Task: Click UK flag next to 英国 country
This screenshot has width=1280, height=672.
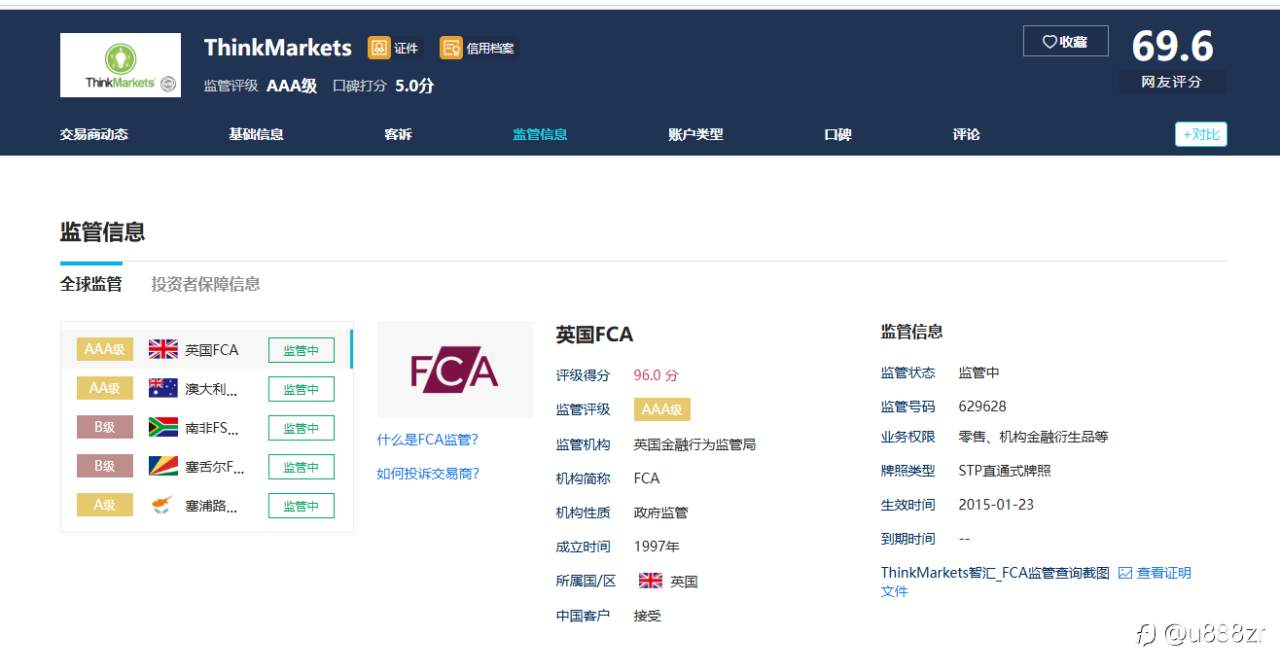Action: pos(650,580)
